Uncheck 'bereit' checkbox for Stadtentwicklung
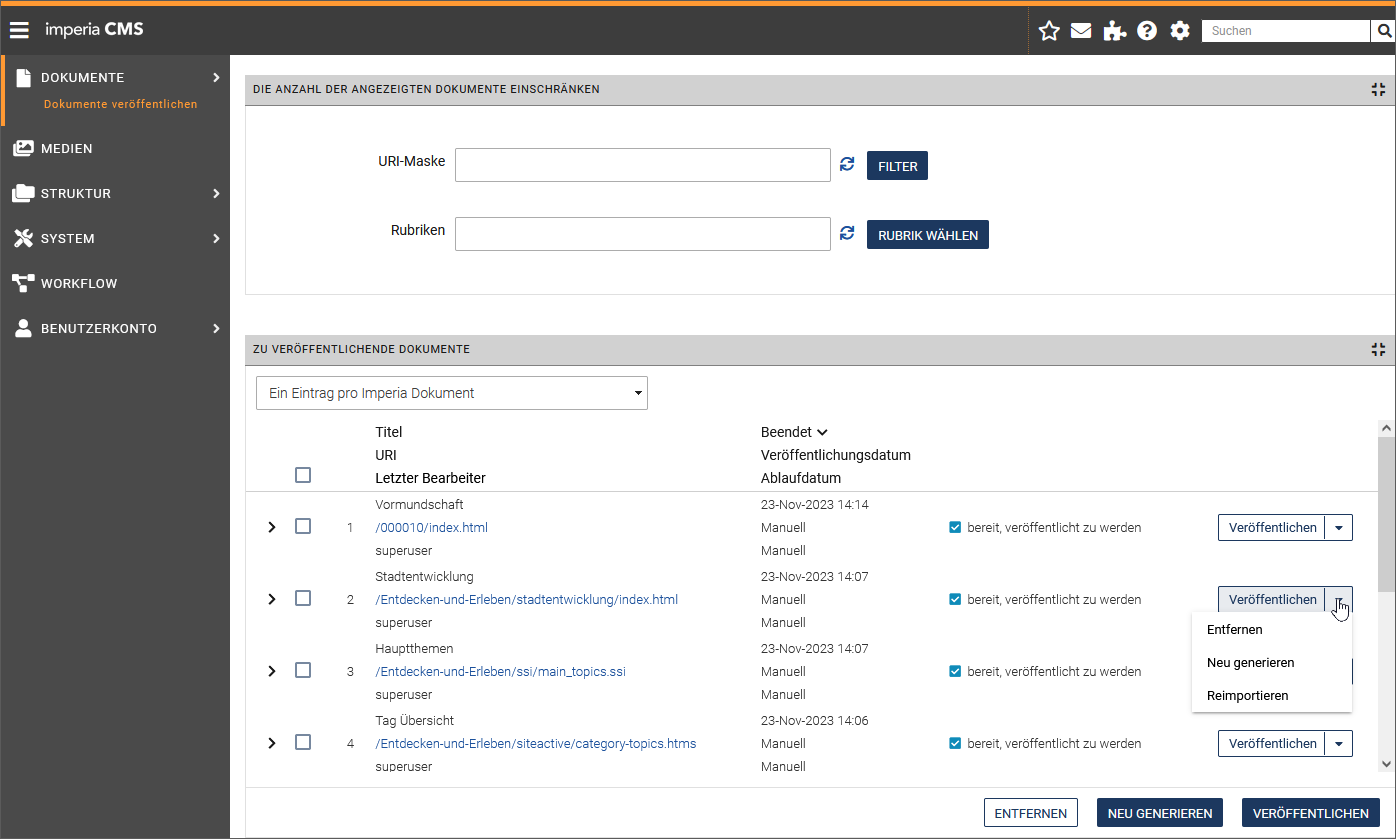 955,599
